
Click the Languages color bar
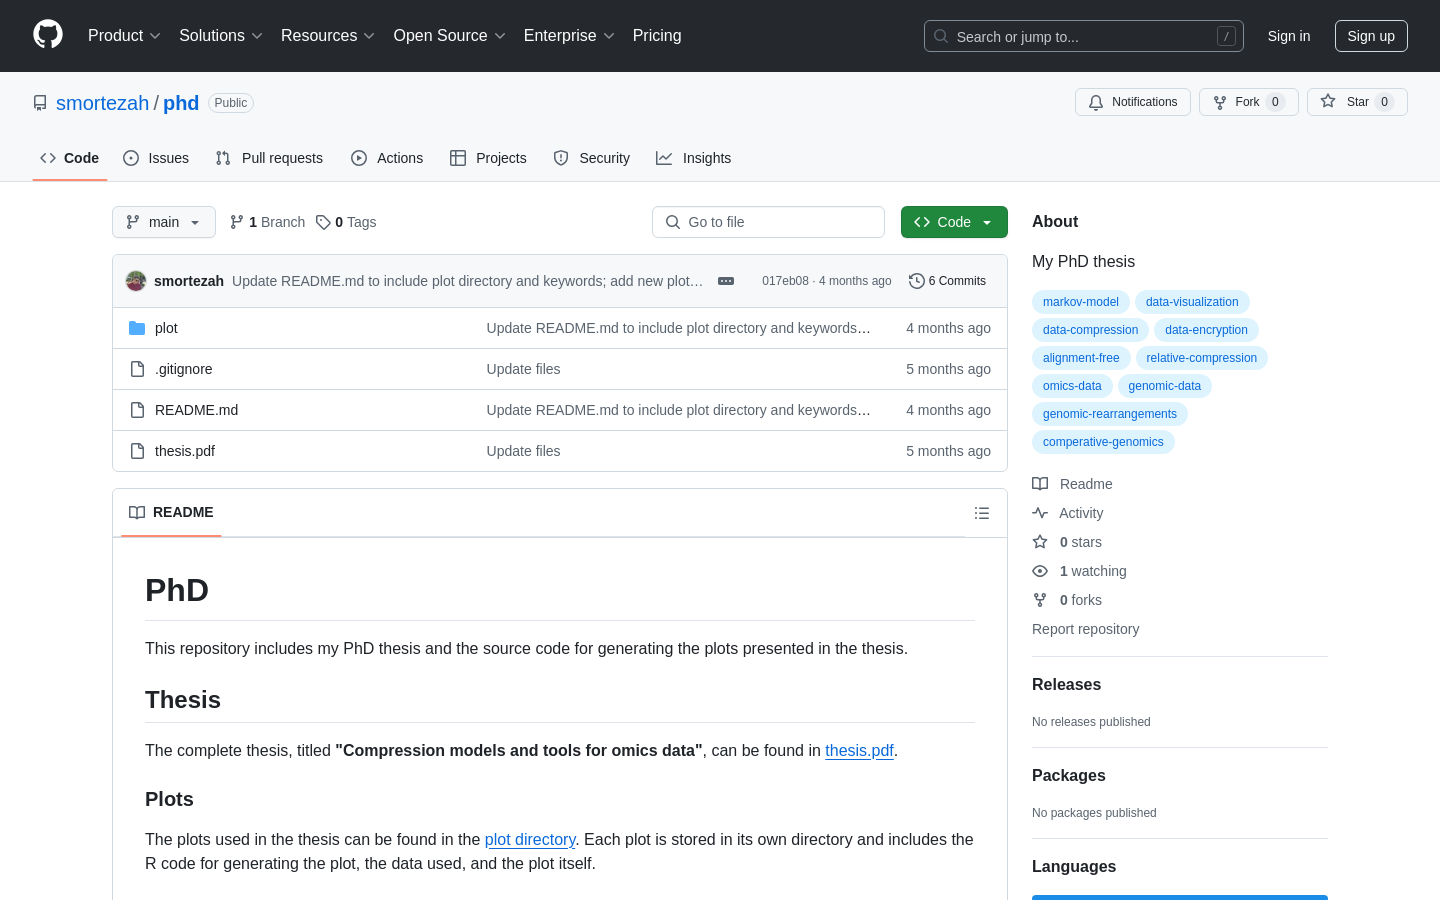1180,897
